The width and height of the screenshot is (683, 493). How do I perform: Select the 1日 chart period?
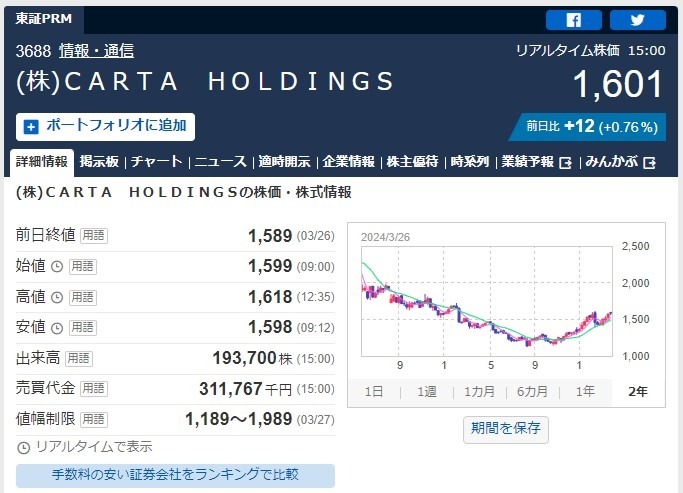[374, 392]
